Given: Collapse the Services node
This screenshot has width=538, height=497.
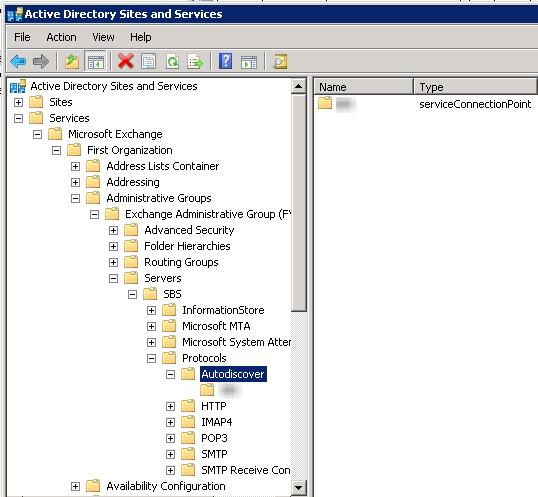Looking at the screenshot, I should [x=19, y=118].
